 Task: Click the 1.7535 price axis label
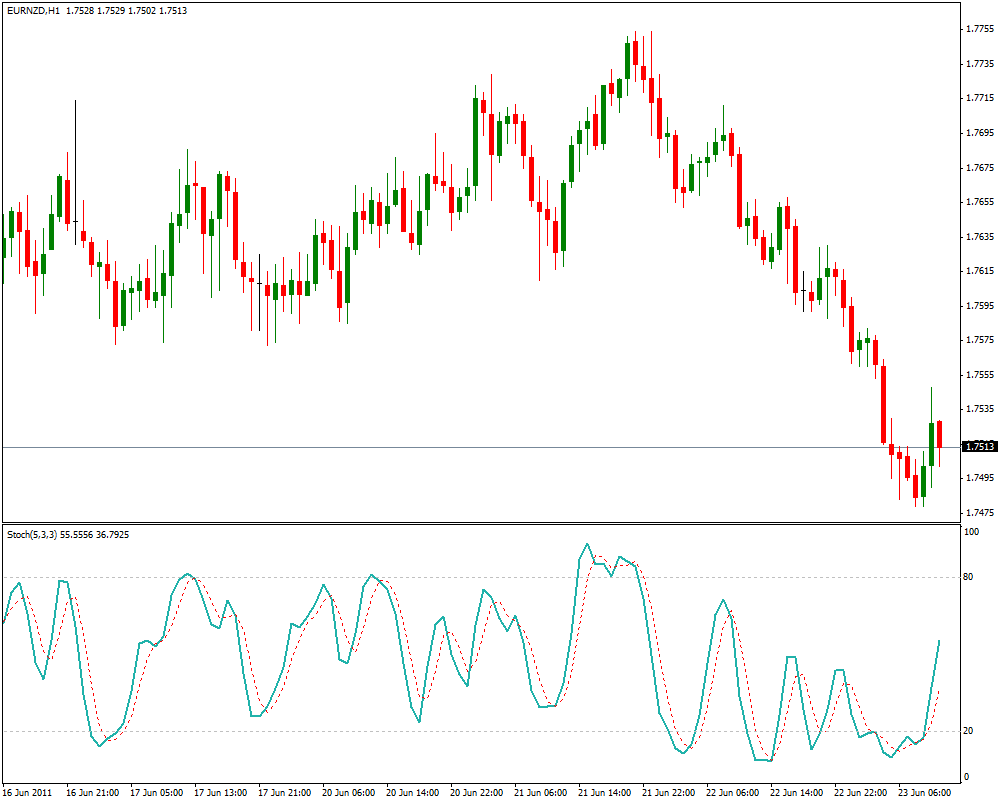[980, 408]
